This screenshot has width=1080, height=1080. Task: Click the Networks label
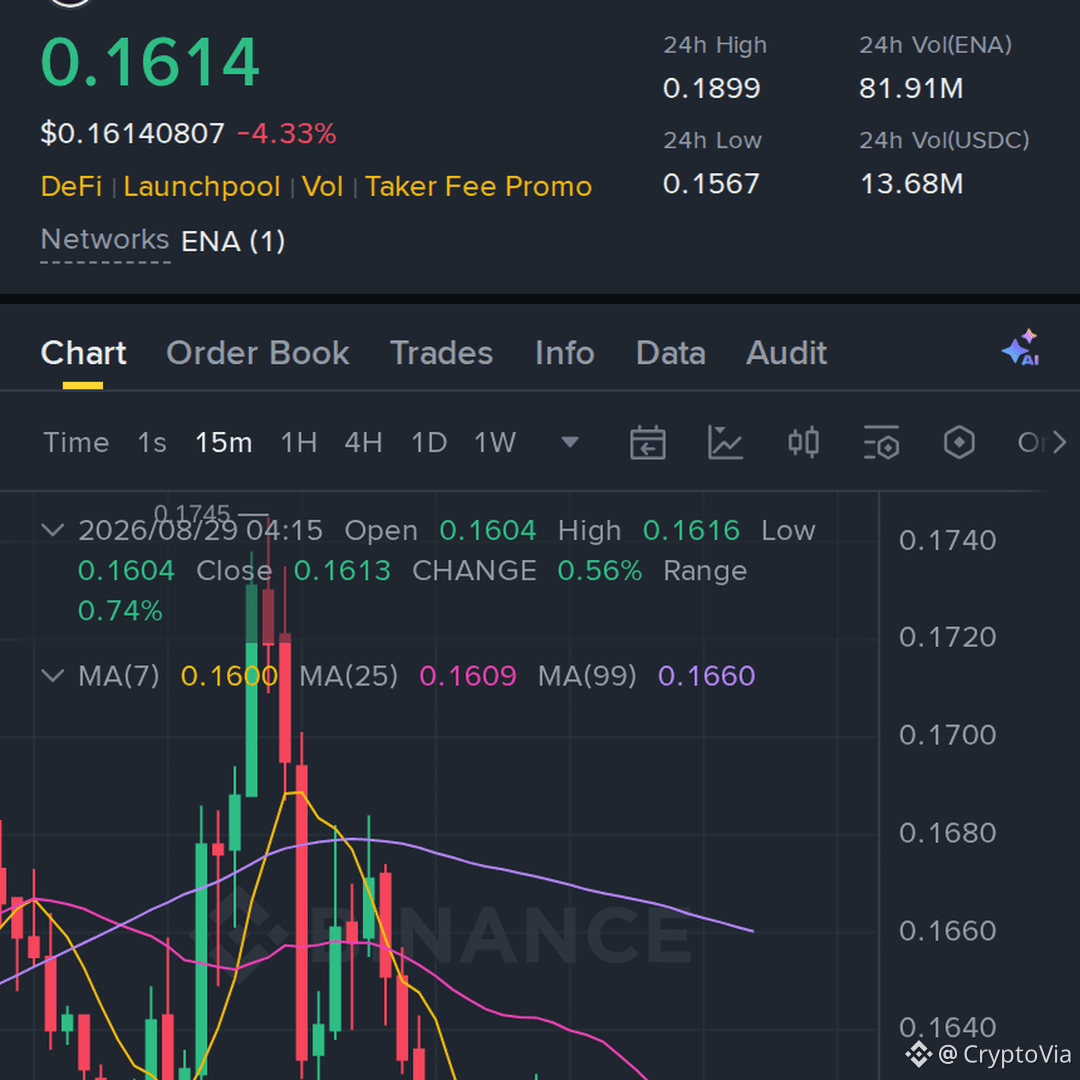[105, 240]
